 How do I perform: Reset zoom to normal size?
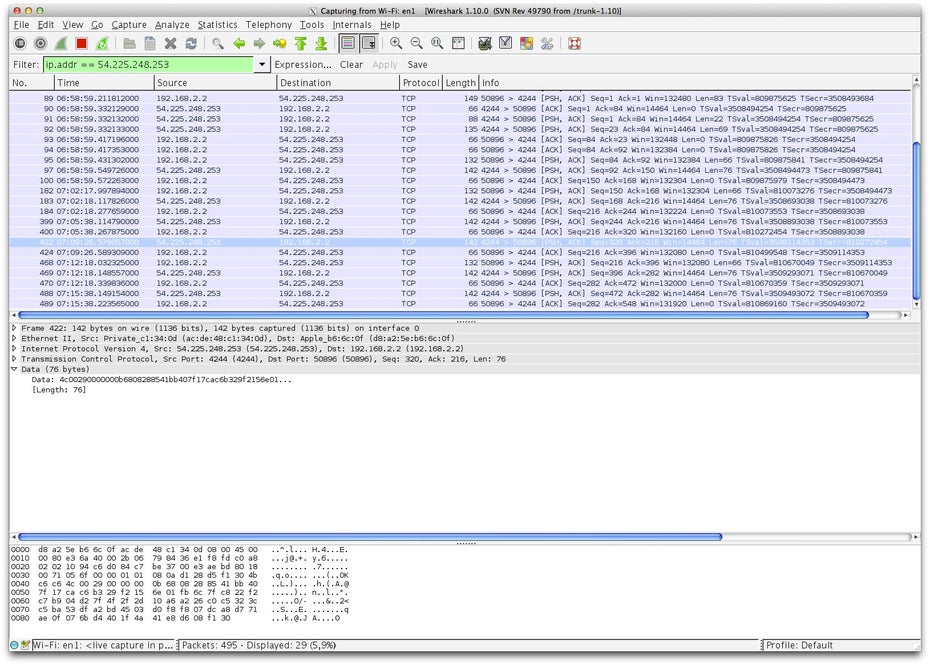[x=437, y=43]
